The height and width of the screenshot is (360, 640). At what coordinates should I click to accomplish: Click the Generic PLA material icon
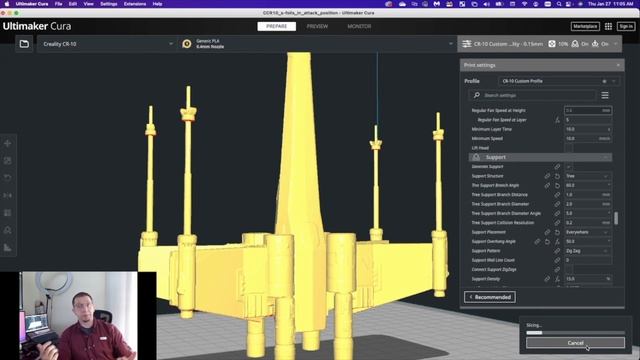pos(187,44)
